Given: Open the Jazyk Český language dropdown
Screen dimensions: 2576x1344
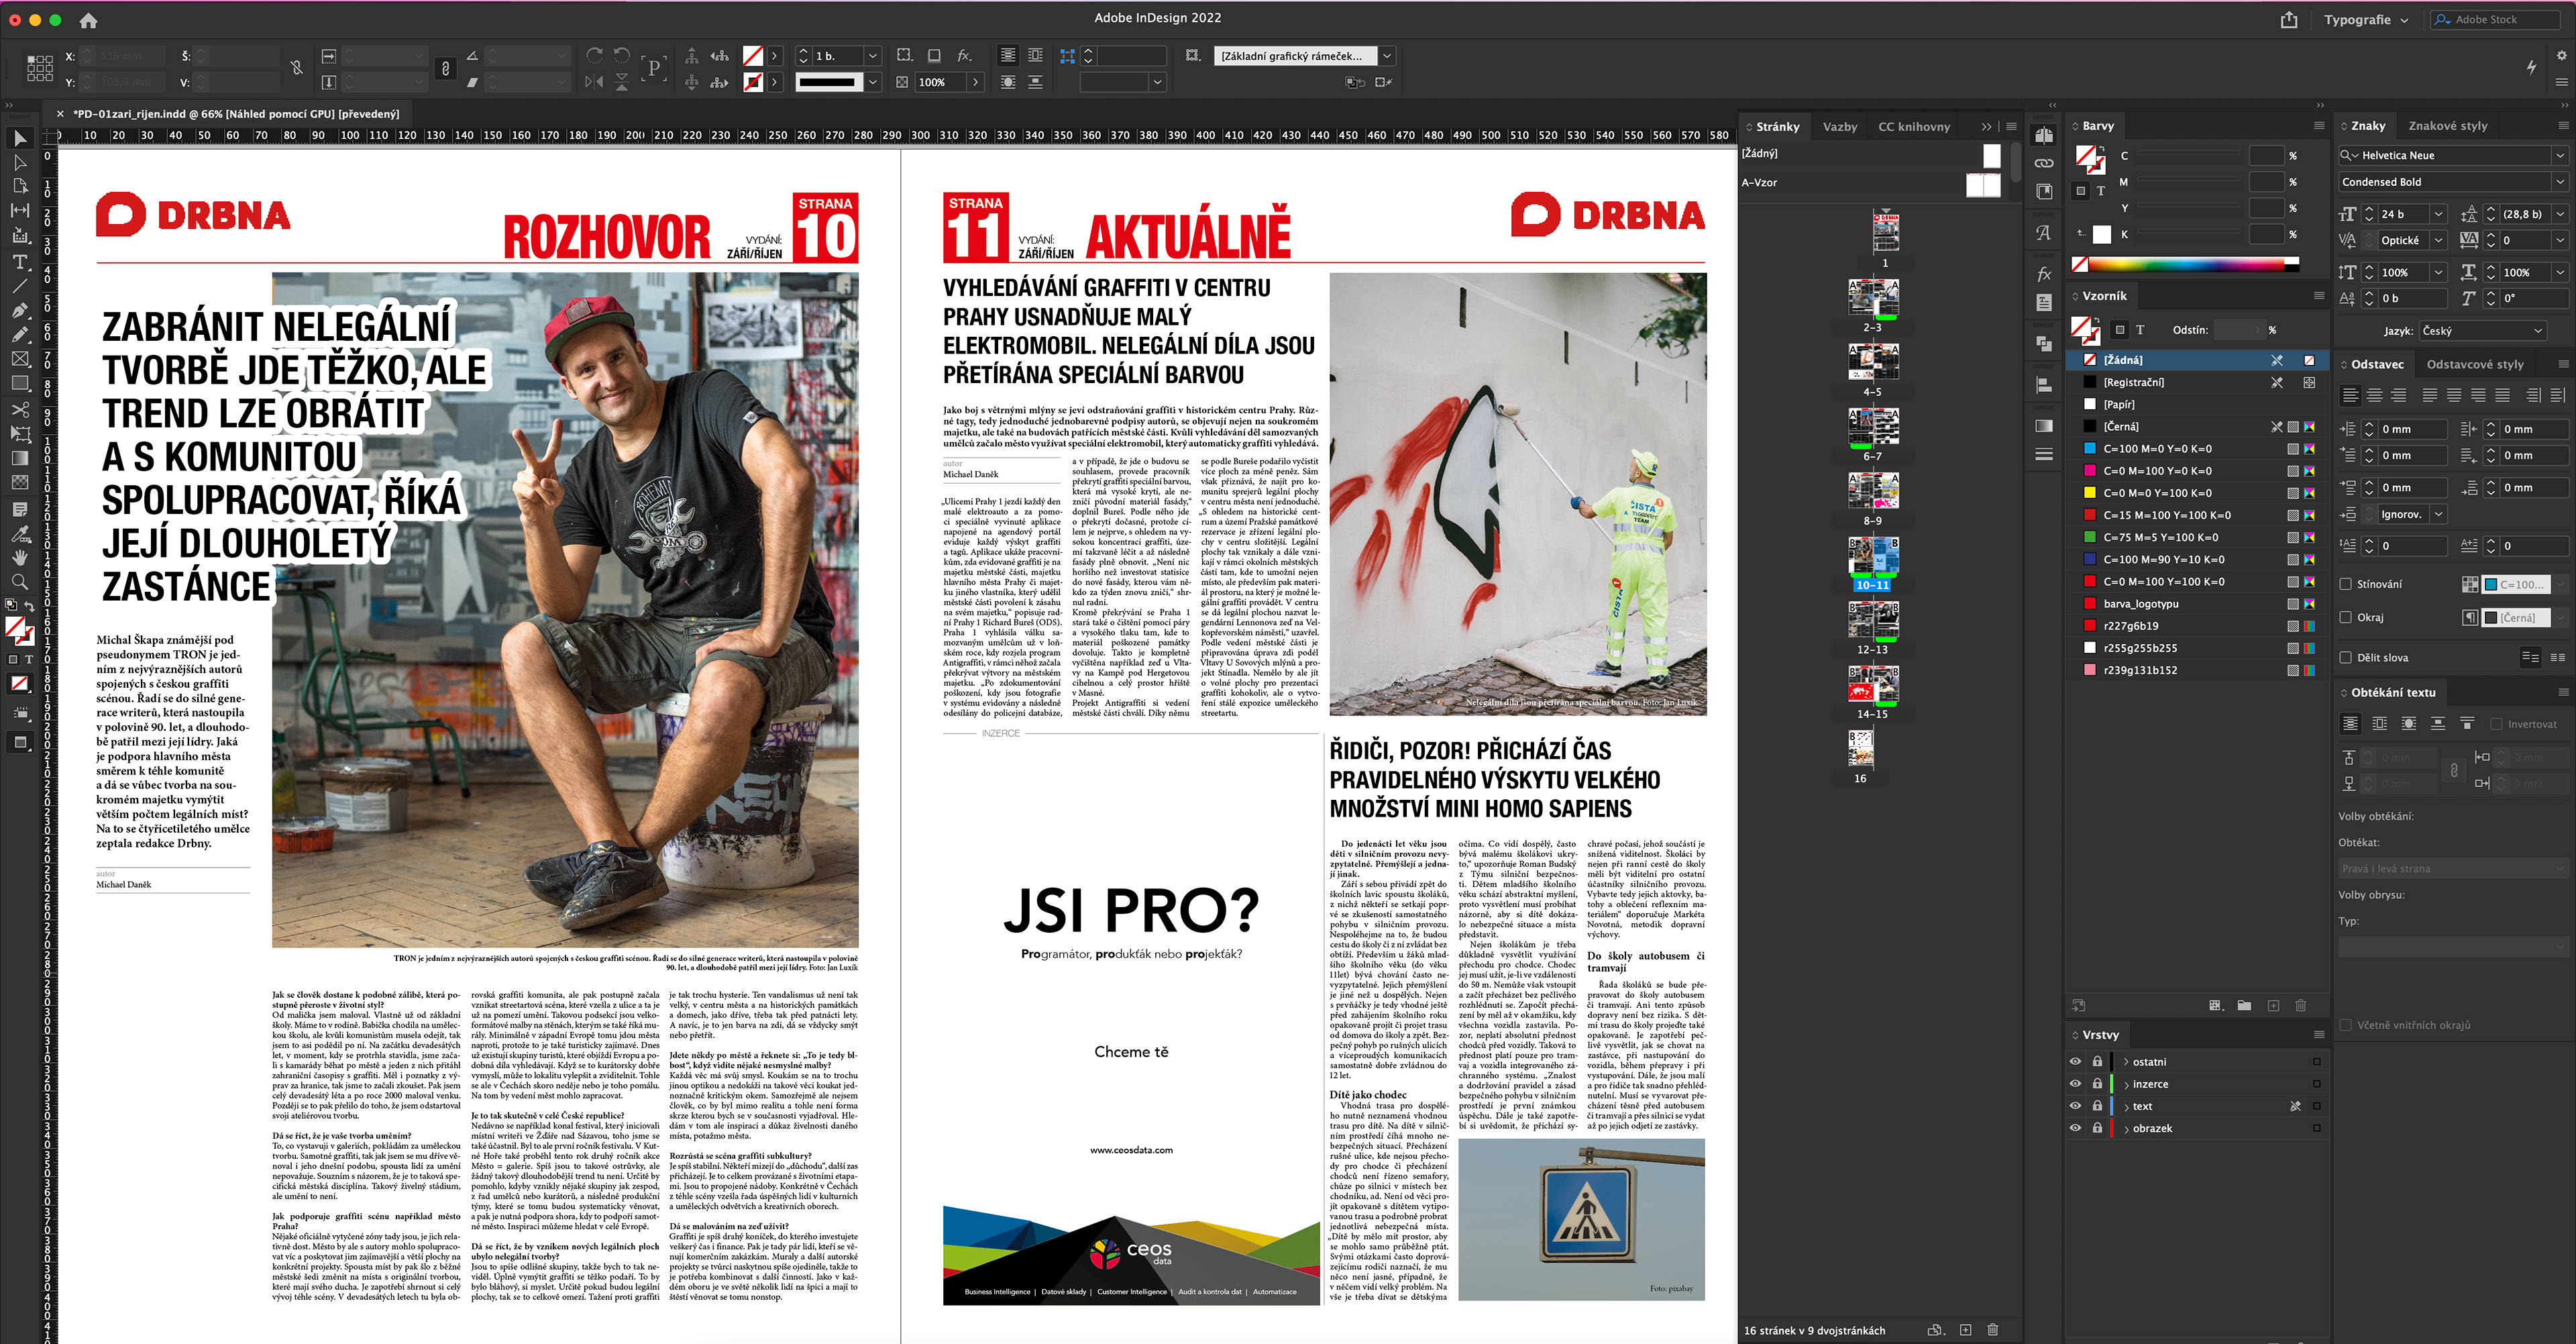Looking at the screenshot, I should click(2482, 331).
